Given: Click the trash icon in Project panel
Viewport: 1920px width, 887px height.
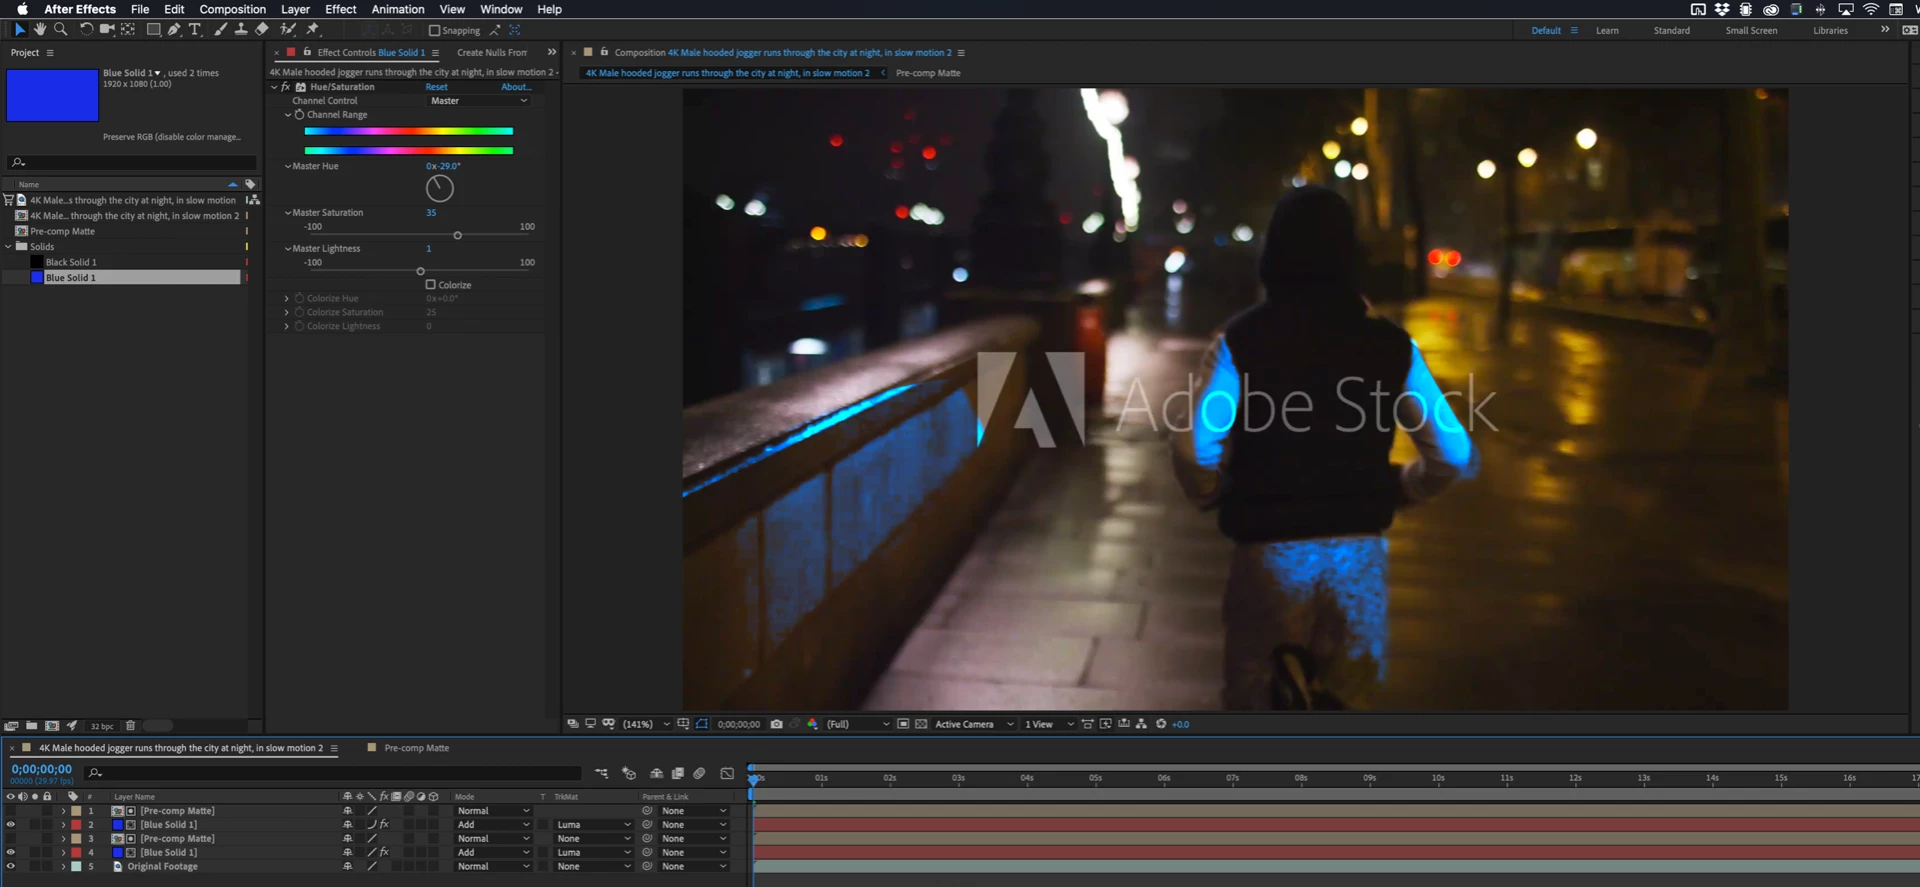Looking at the screenshot, I should tap(130, 726).
